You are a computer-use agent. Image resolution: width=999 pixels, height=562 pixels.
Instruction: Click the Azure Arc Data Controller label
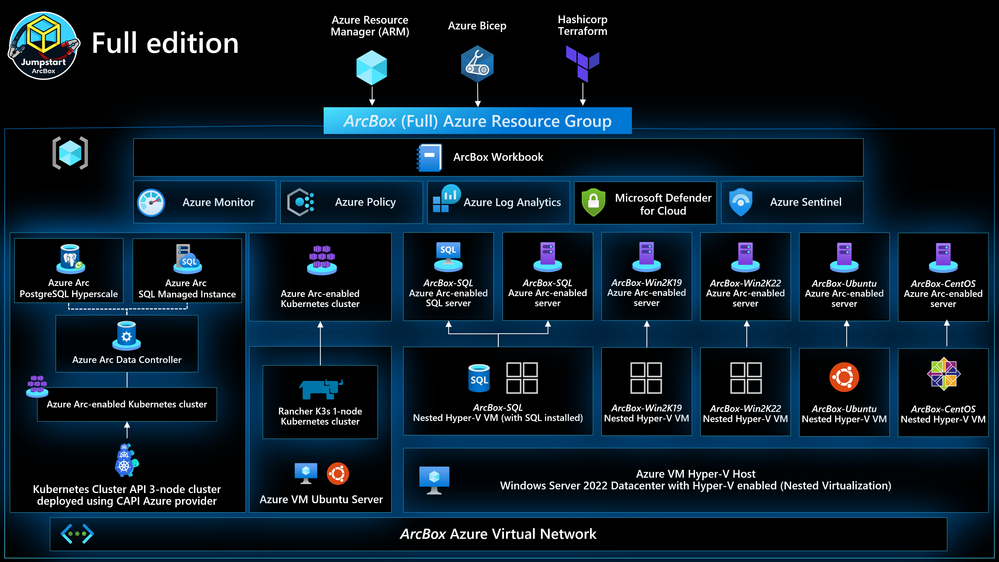[x=127, y=359]
